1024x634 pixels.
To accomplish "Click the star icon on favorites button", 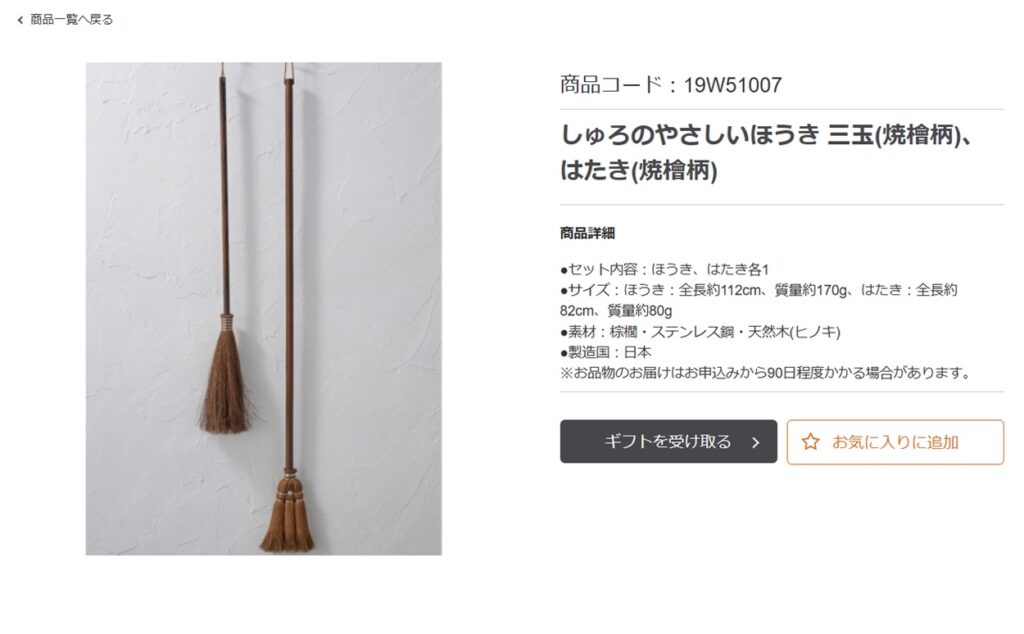I will pyautogui.click(x=810, y=442).
